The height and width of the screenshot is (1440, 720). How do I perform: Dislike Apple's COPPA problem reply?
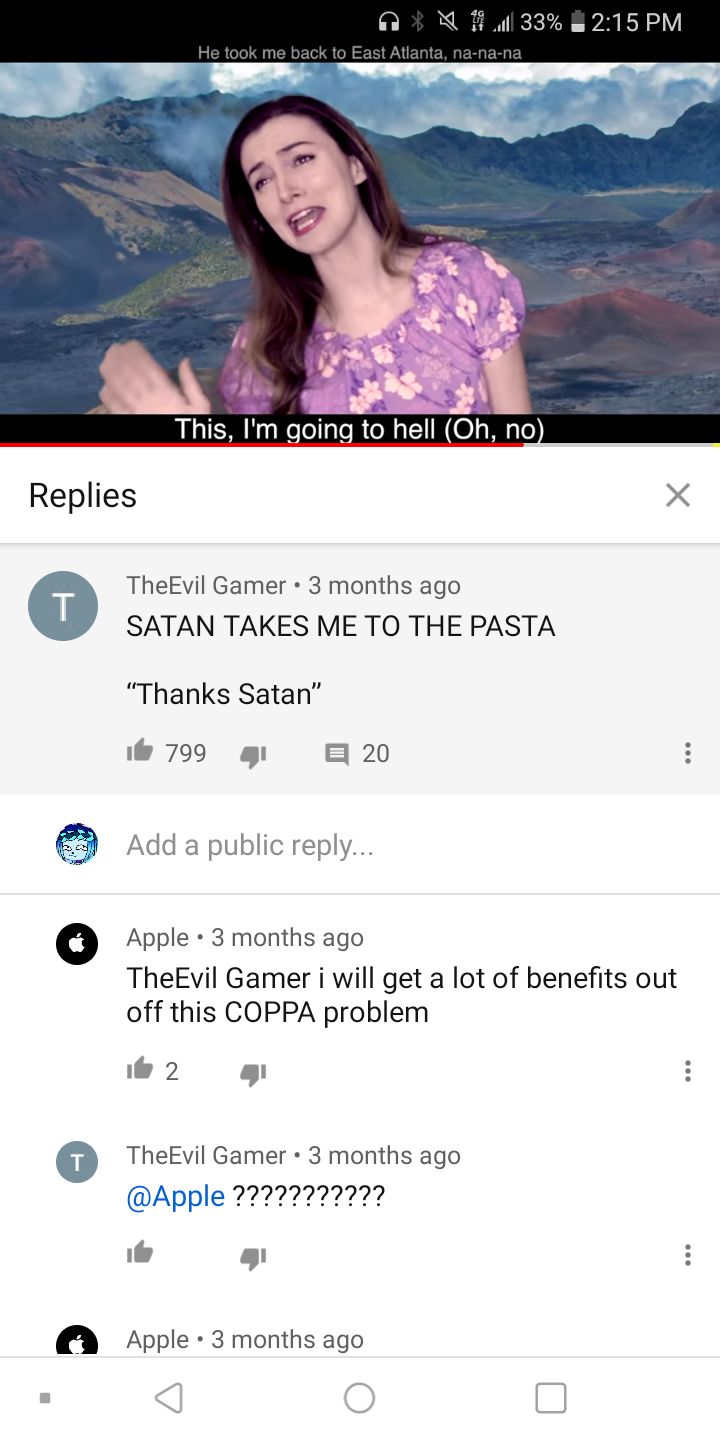[x=253, y=1075]
